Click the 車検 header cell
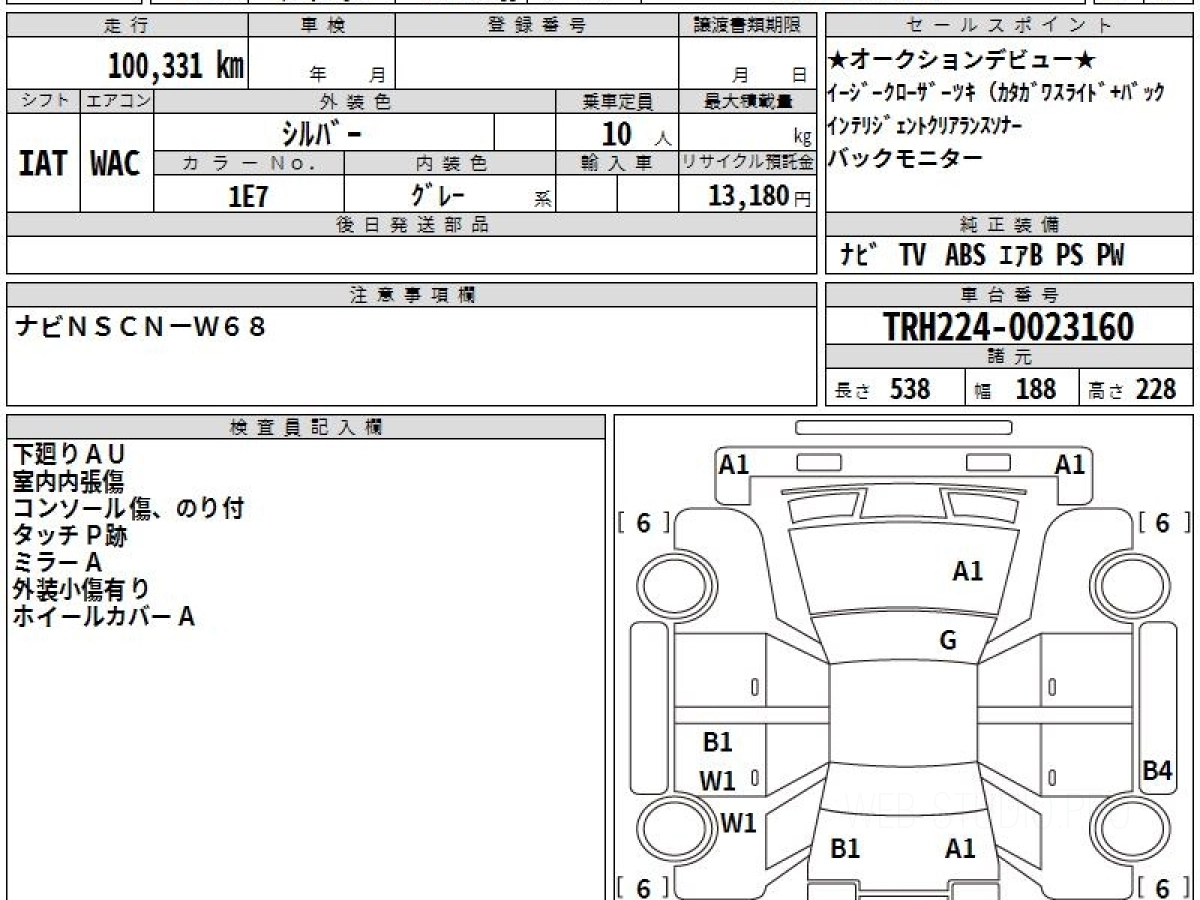 (322, 26)
